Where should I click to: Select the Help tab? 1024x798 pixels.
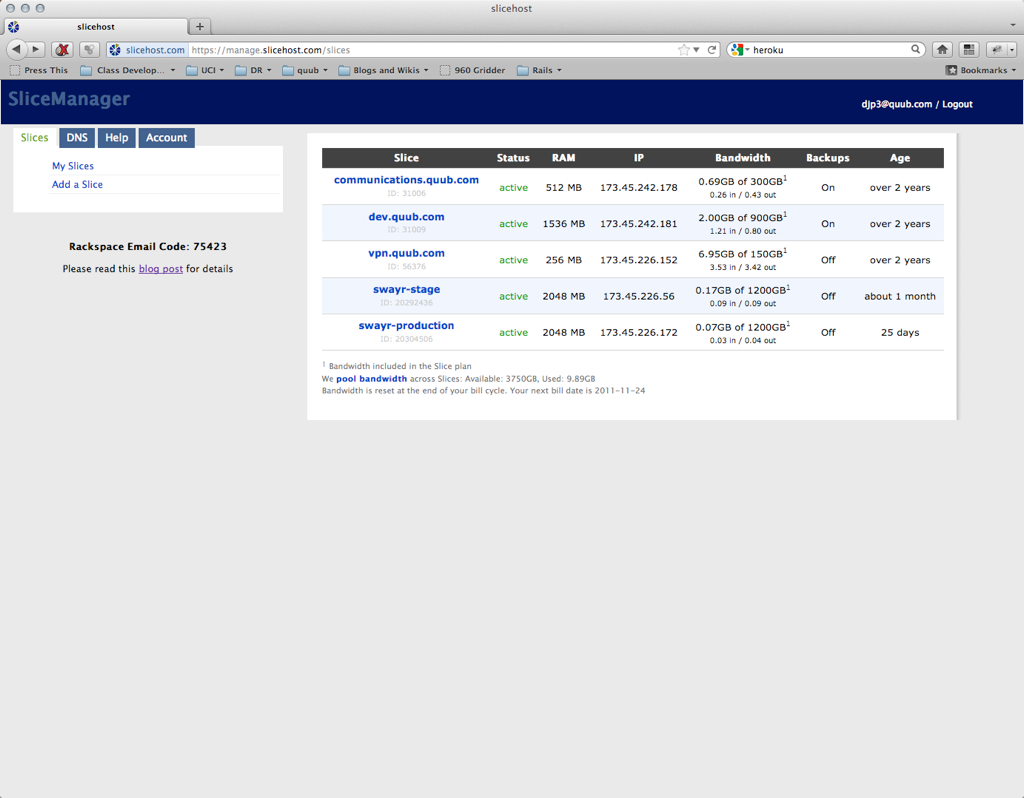click(x=117, y=138)
